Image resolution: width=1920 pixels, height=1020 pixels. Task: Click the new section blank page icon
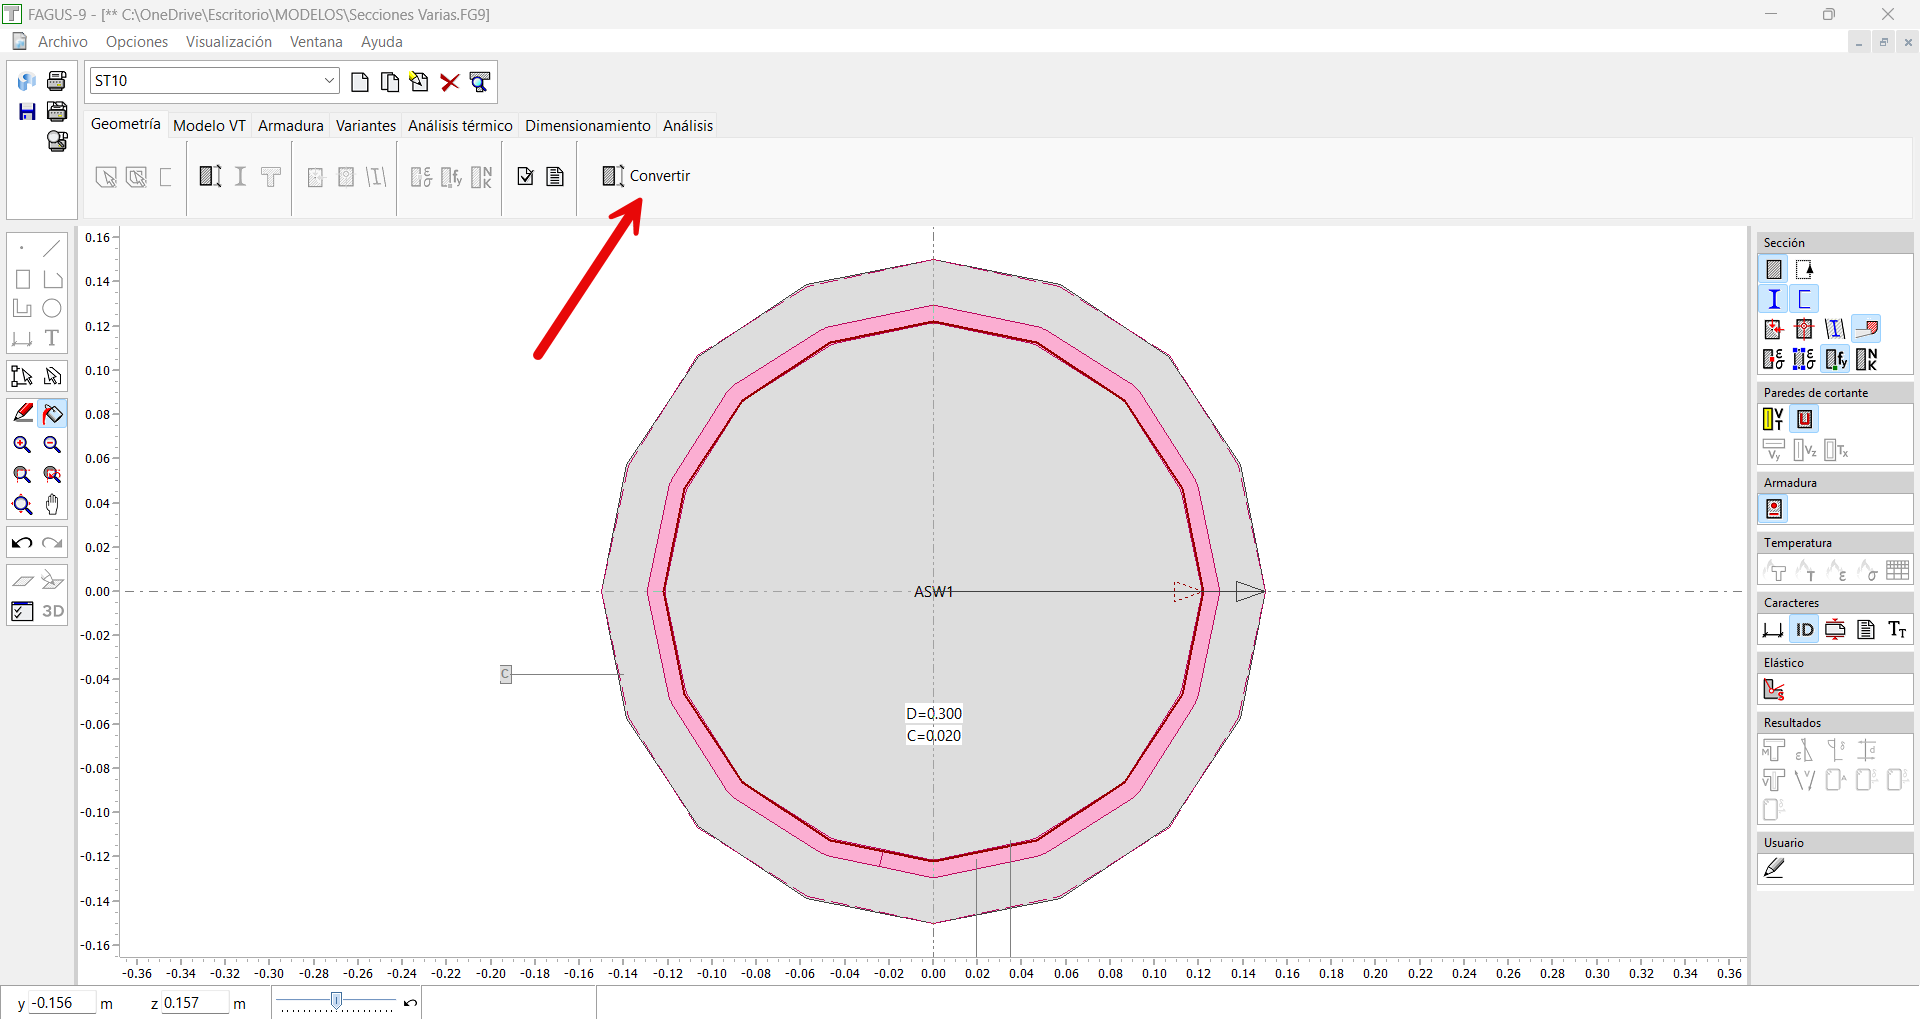pyautogui.click(x=360, y=82)
